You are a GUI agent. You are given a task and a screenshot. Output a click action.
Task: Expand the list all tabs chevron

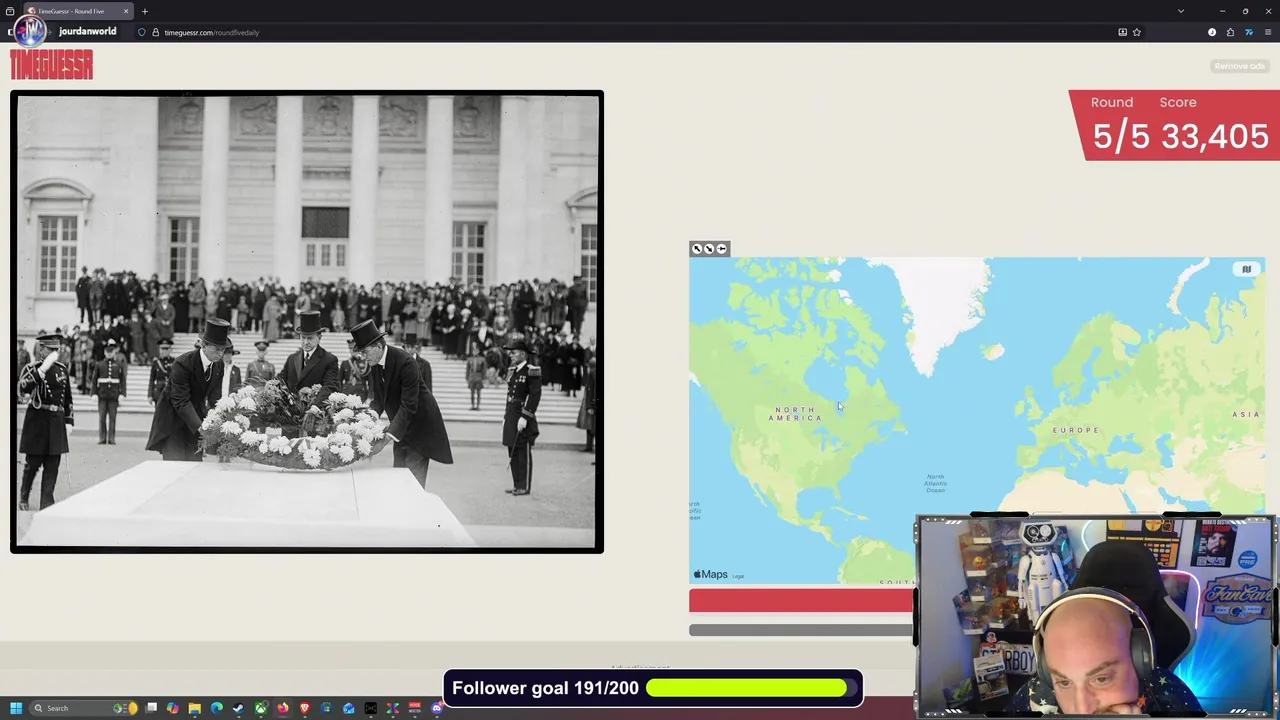click(x=1181, y=11)
